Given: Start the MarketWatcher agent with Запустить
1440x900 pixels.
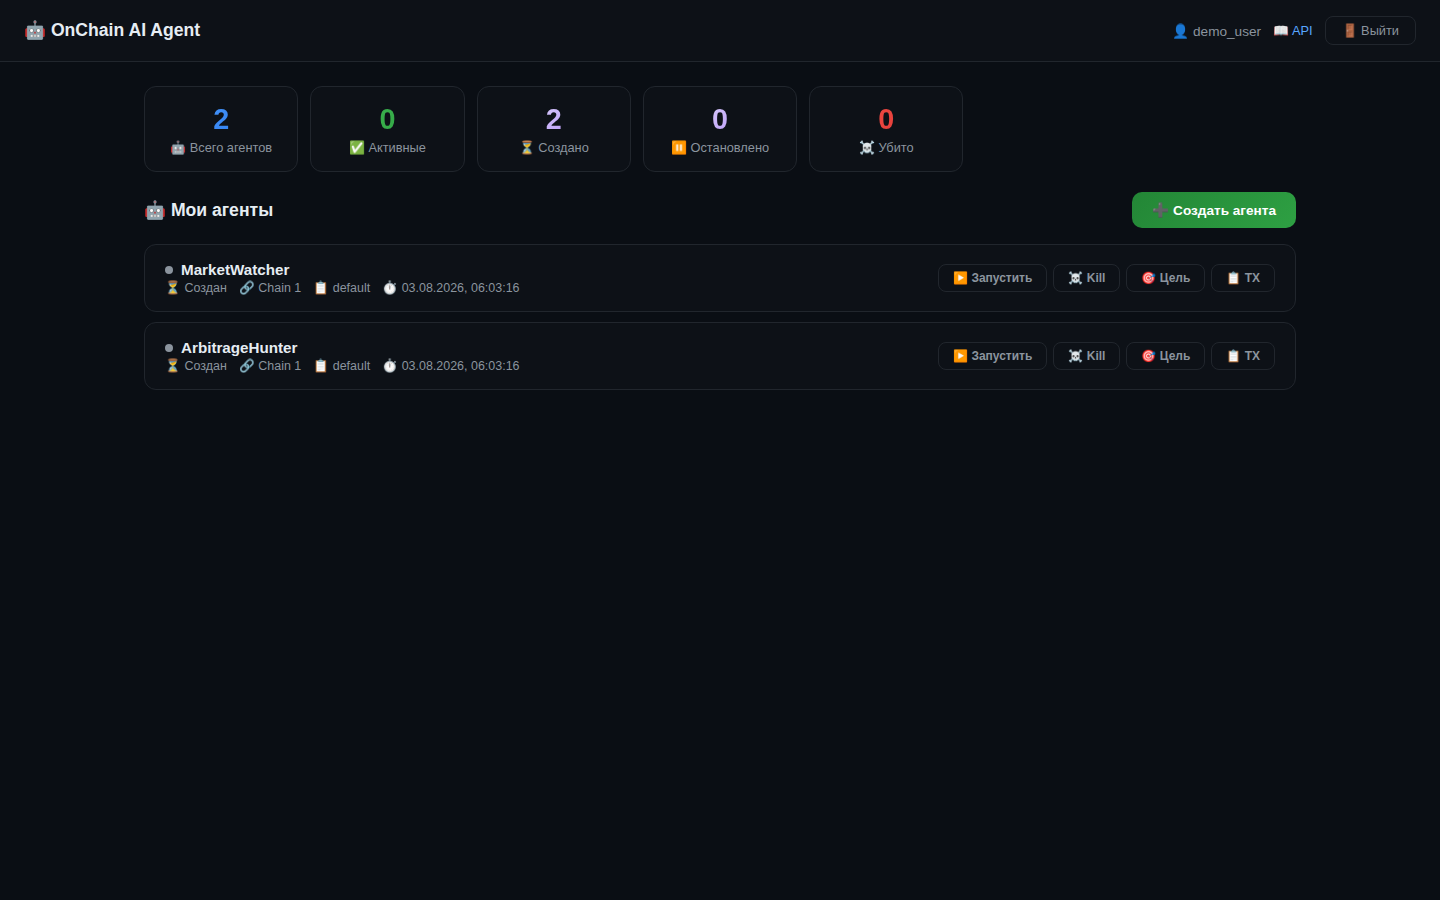Looking at the screenshot, I should coord(992,278).
